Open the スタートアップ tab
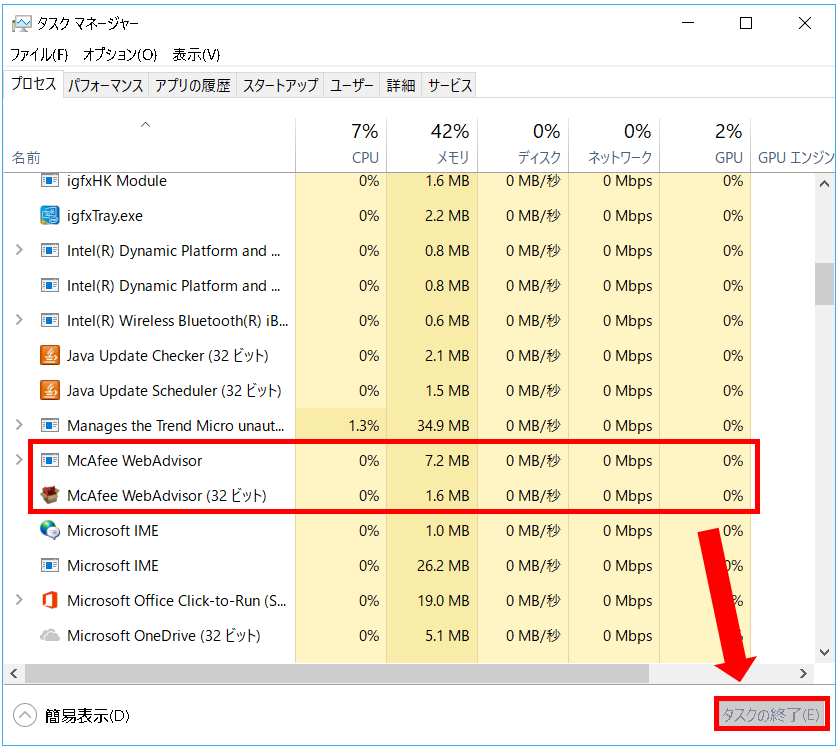840x749 pixels. [280, 86]
